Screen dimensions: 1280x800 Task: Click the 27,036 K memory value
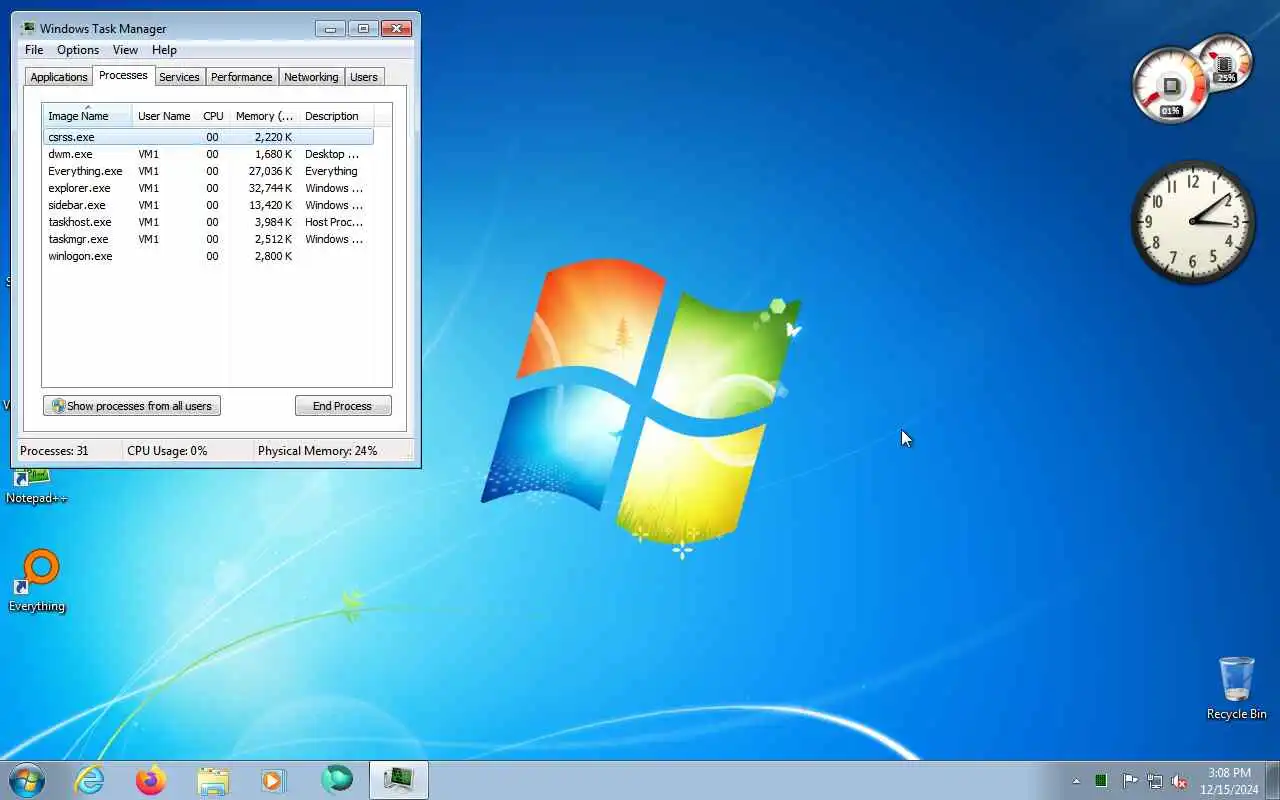270,171
